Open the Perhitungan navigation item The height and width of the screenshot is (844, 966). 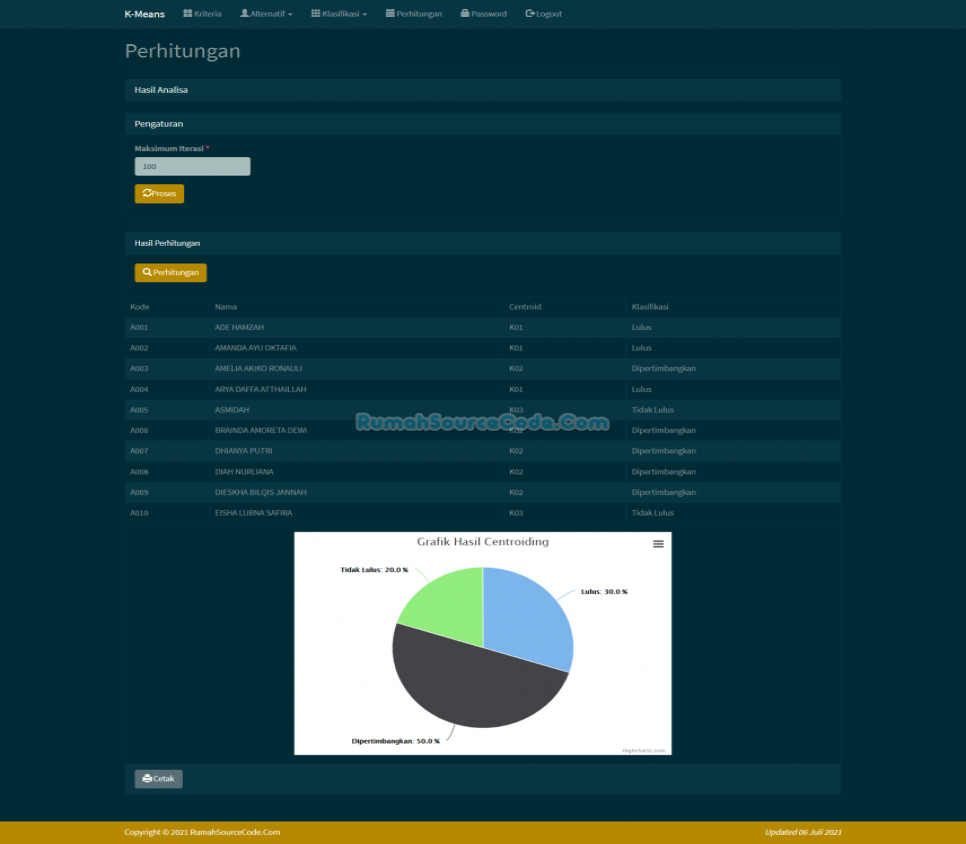pyautogui.click(x=413, y=14)
